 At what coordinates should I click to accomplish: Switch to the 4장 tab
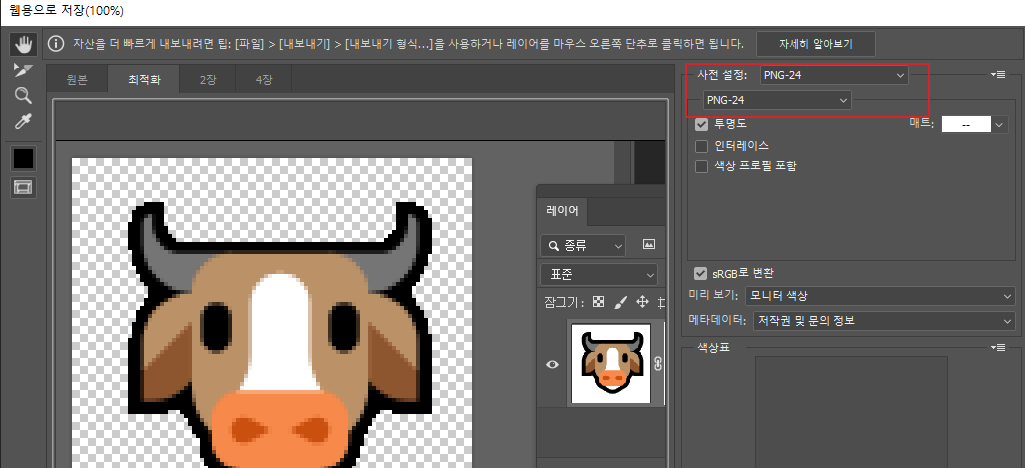pos(263,80)
